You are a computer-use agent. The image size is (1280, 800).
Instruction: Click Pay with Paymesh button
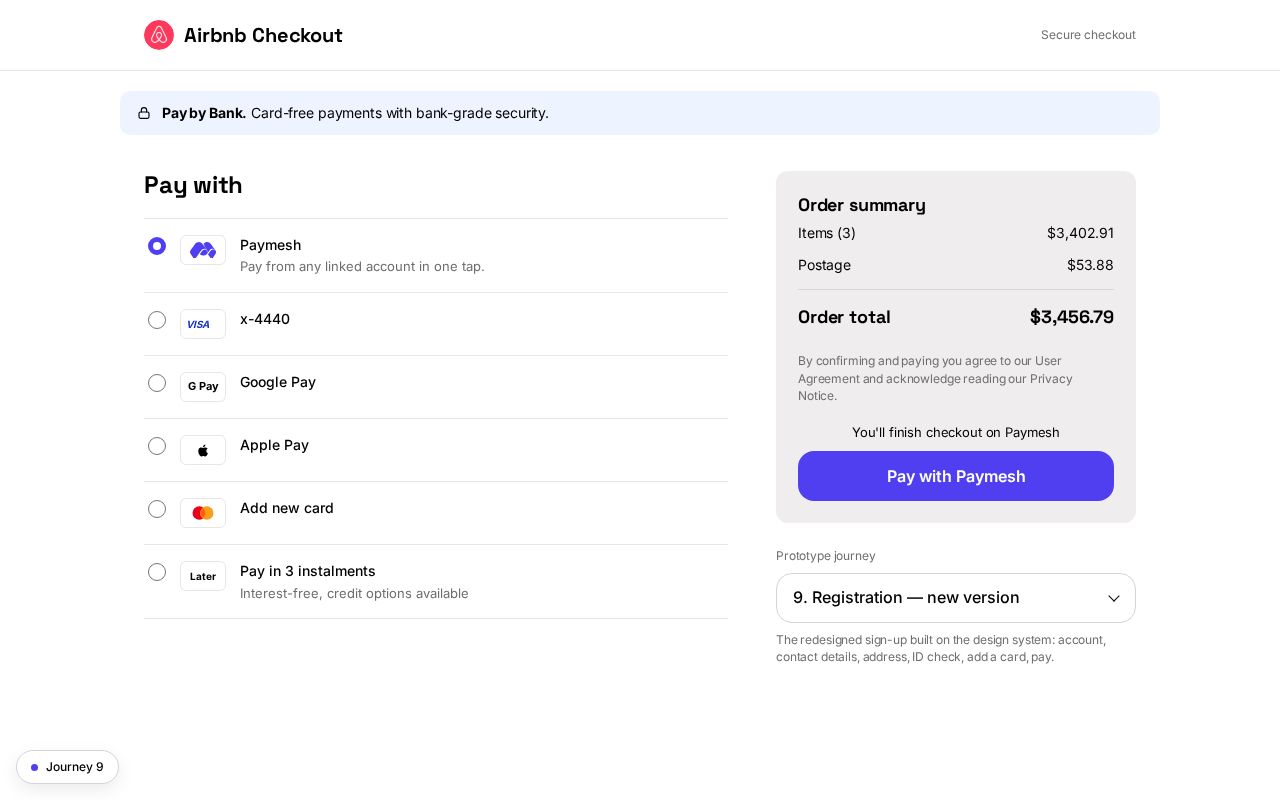(956, 476)
